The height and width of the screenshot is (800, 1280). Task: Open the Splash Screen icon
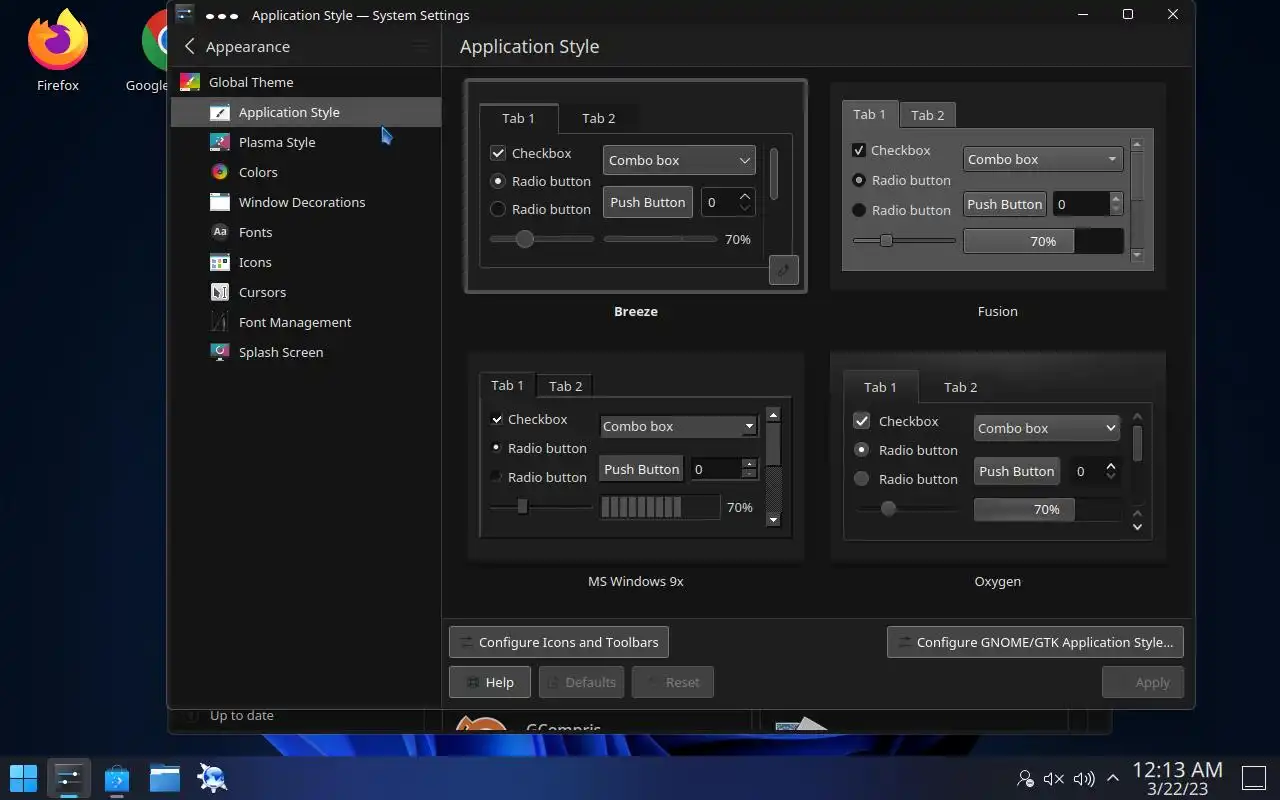tap(220, 352)
